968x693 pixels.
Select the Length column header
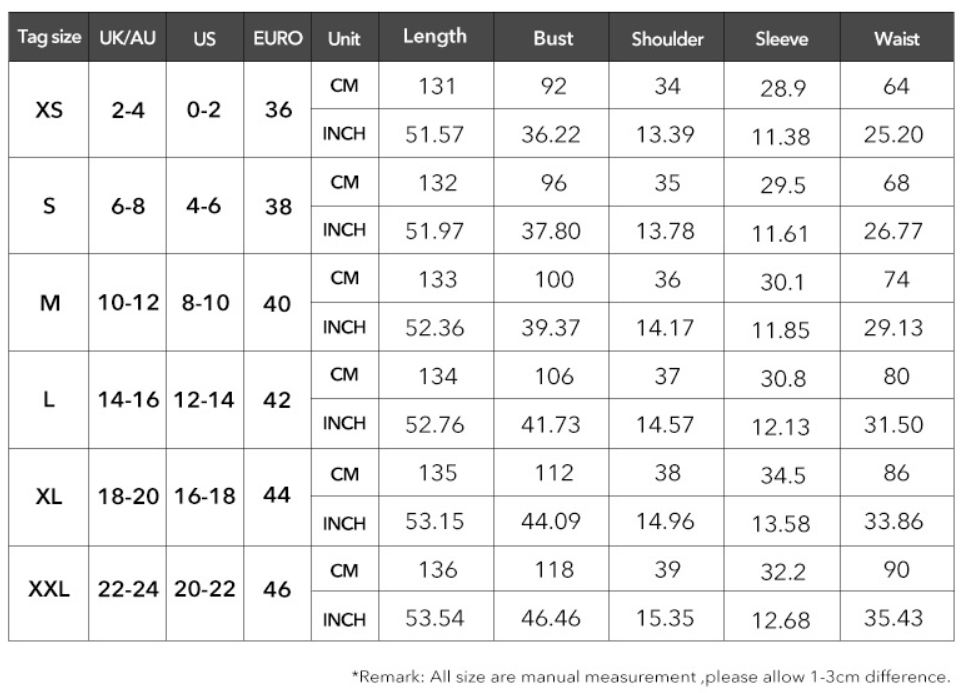coord(436,37)
